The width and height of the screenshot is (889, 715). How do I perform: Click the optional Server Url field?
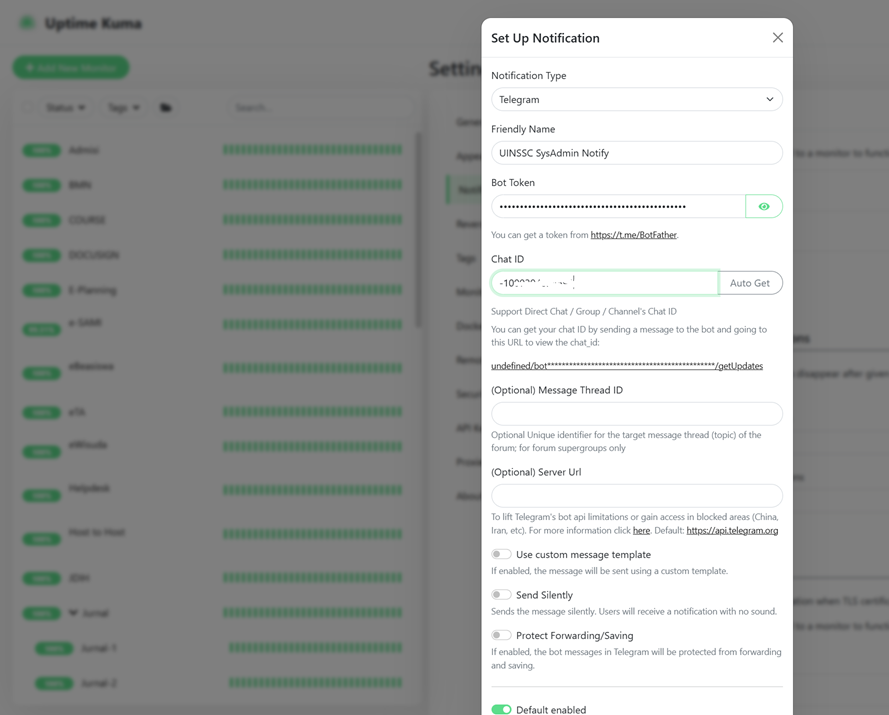point(637,496)
